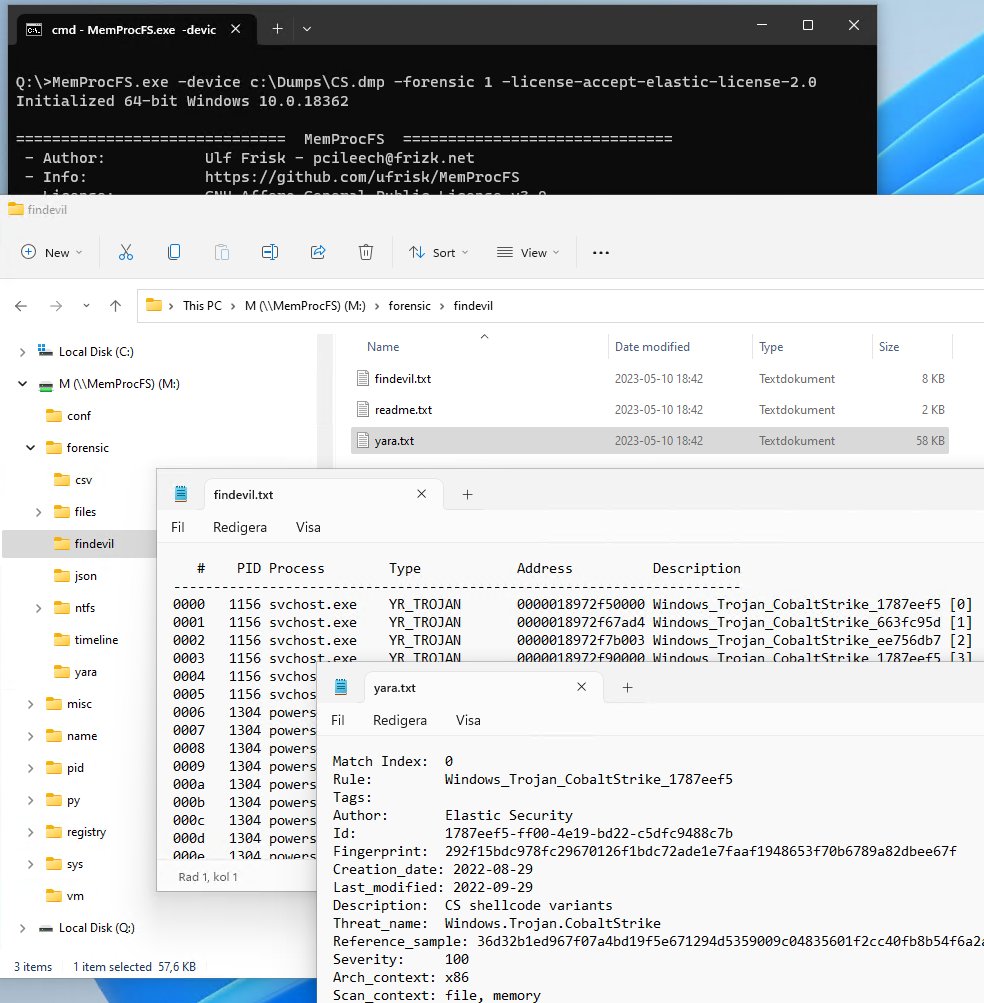Sort files by Date modified column header

pos(652,347)
